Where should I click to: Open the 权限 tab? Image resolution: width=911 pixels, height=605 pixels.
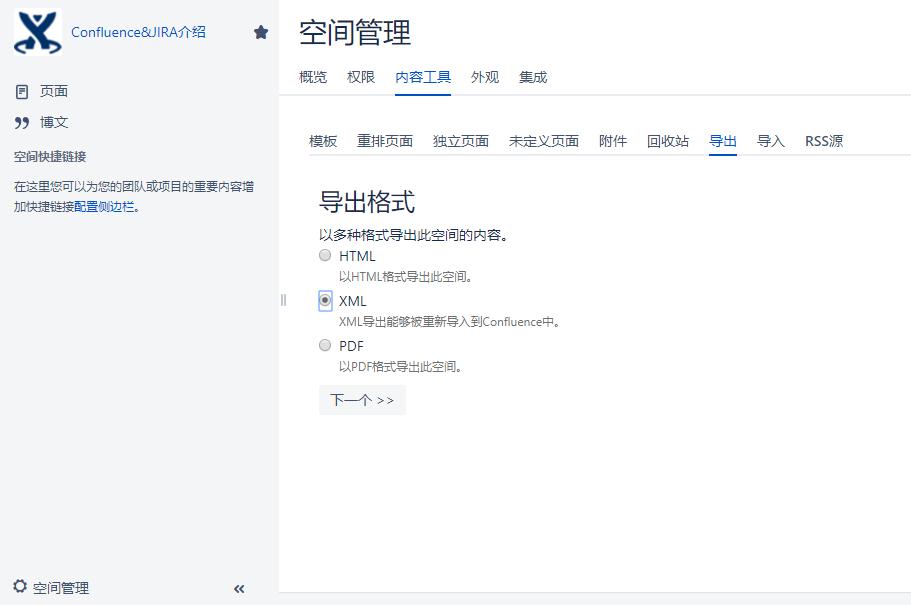pos(361,77)
